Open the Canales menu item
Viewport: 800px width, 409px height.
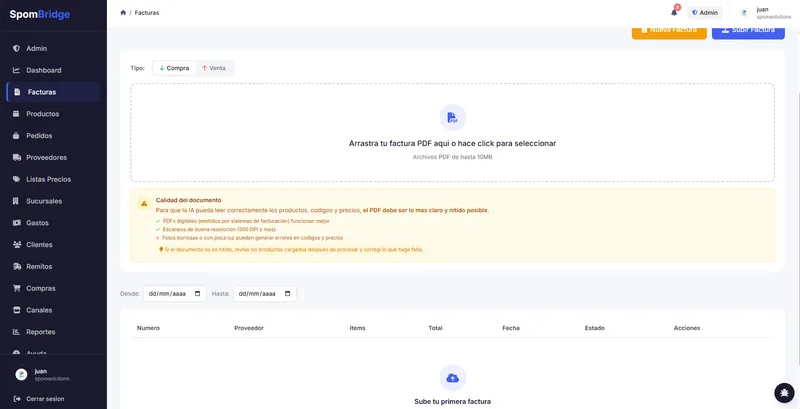[53, 310]
